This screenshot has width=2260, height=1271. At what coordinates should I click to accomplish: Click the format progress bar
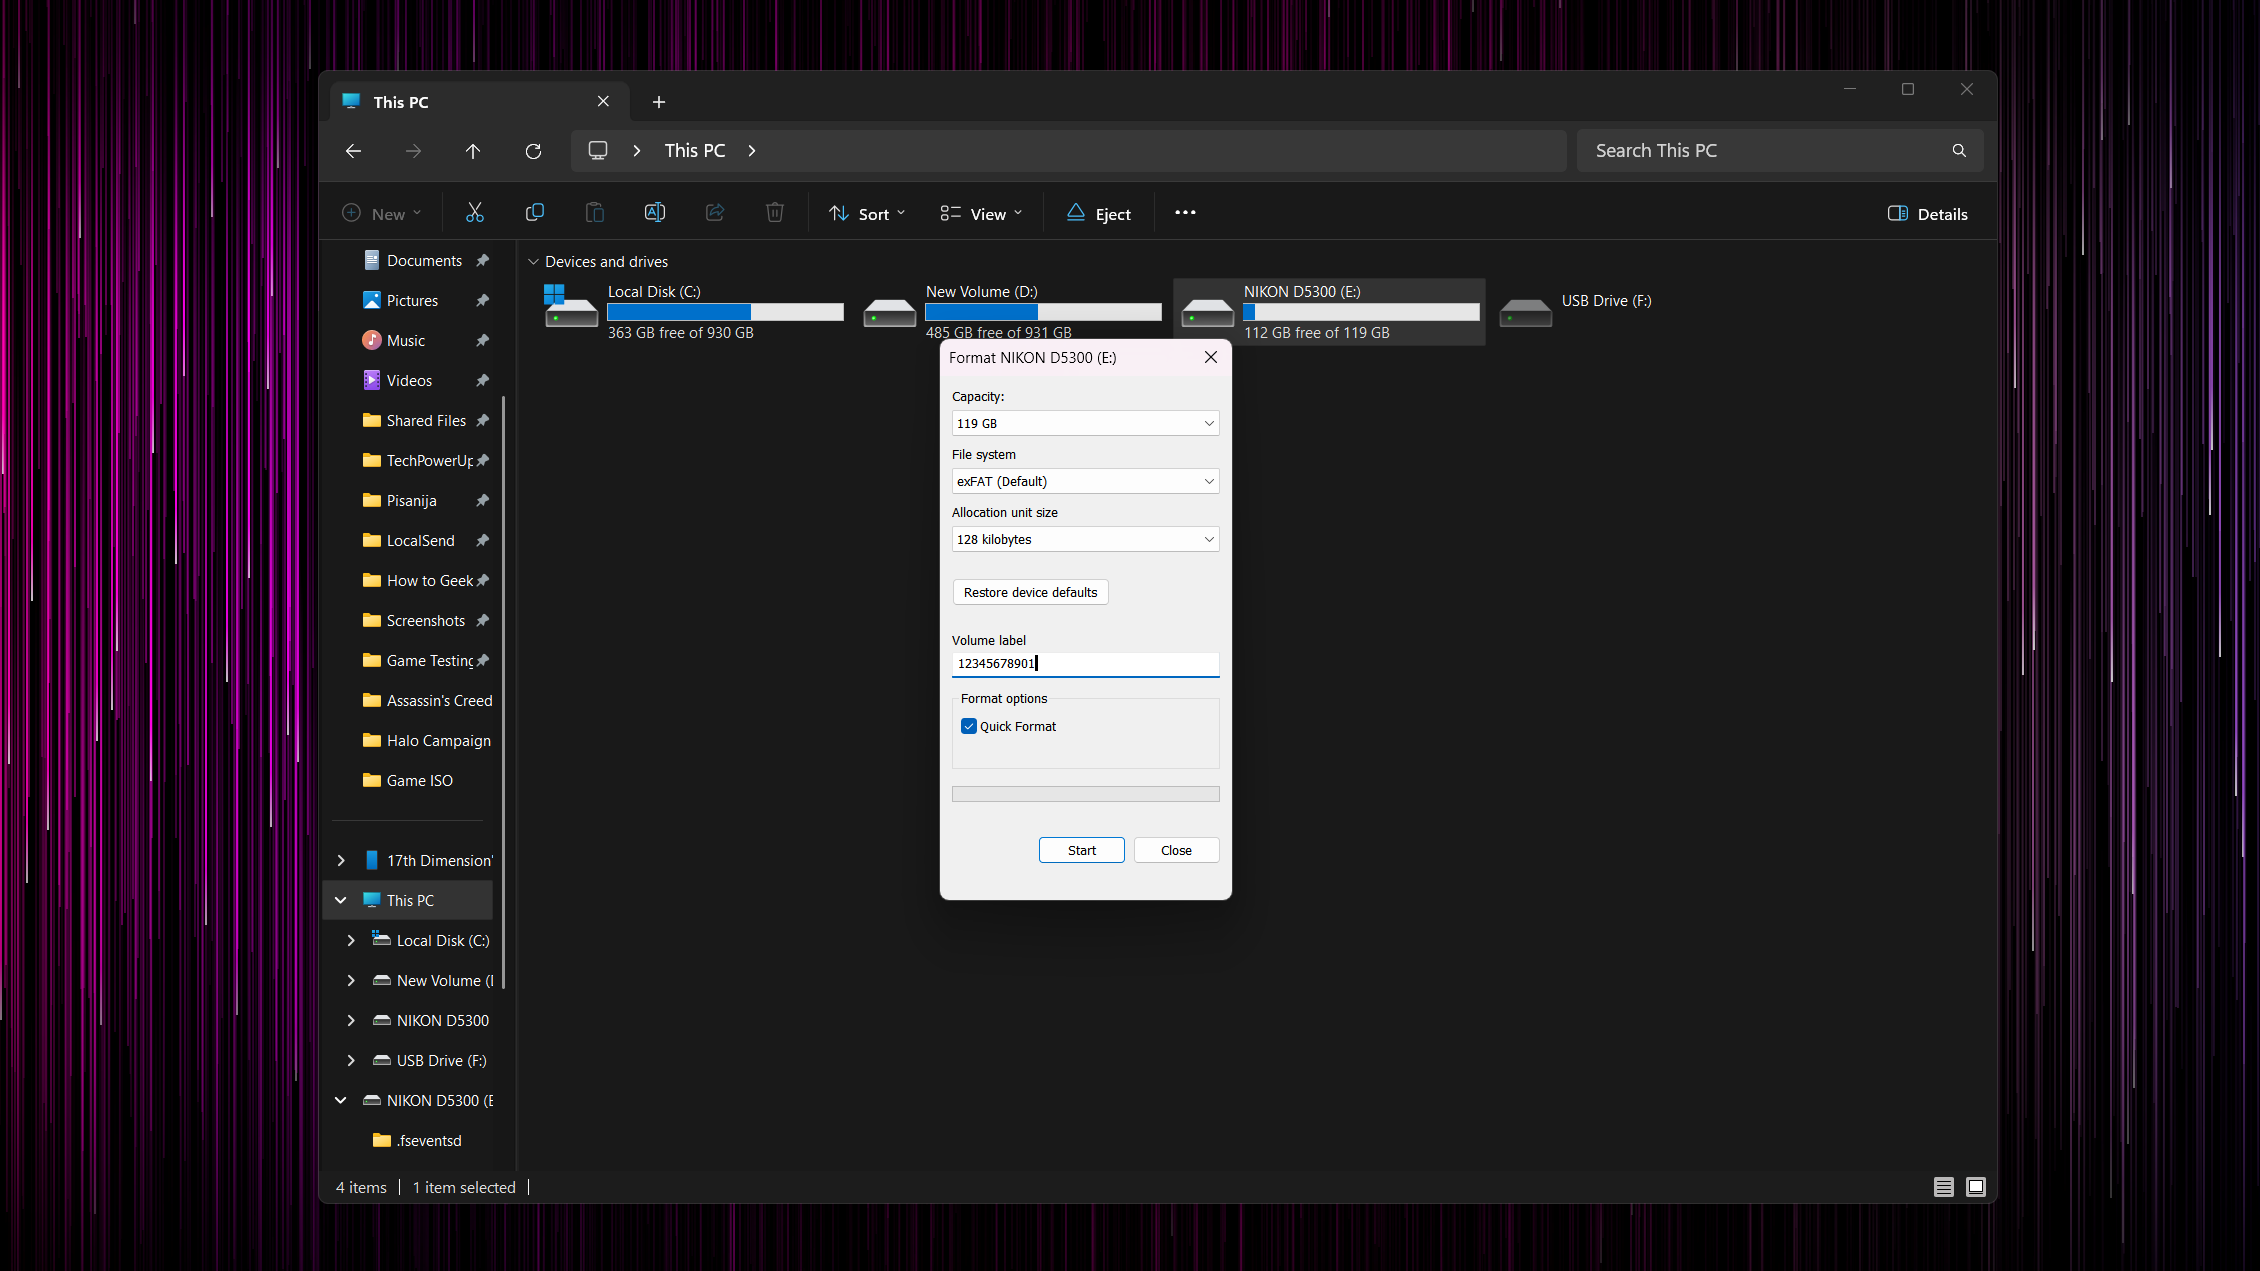point(1085,795)
